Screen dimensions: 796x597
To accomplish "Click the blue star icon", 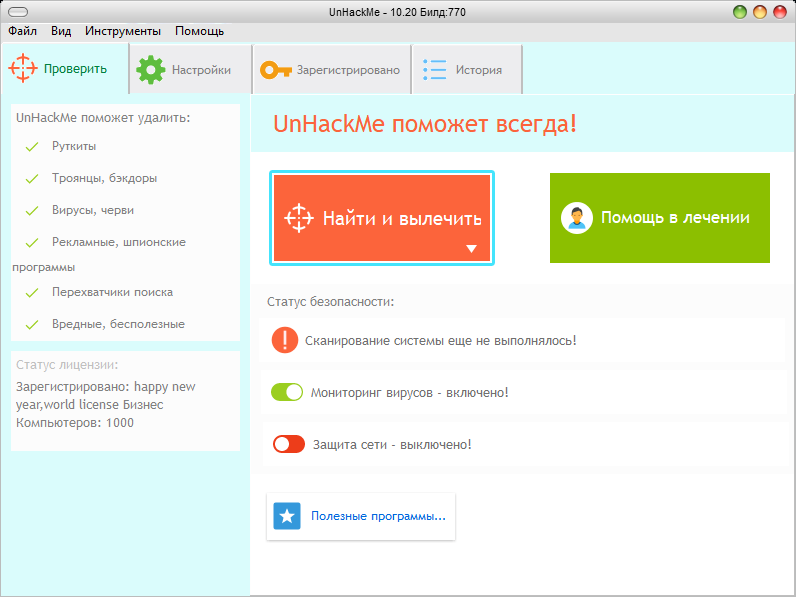I will (287, 516).
